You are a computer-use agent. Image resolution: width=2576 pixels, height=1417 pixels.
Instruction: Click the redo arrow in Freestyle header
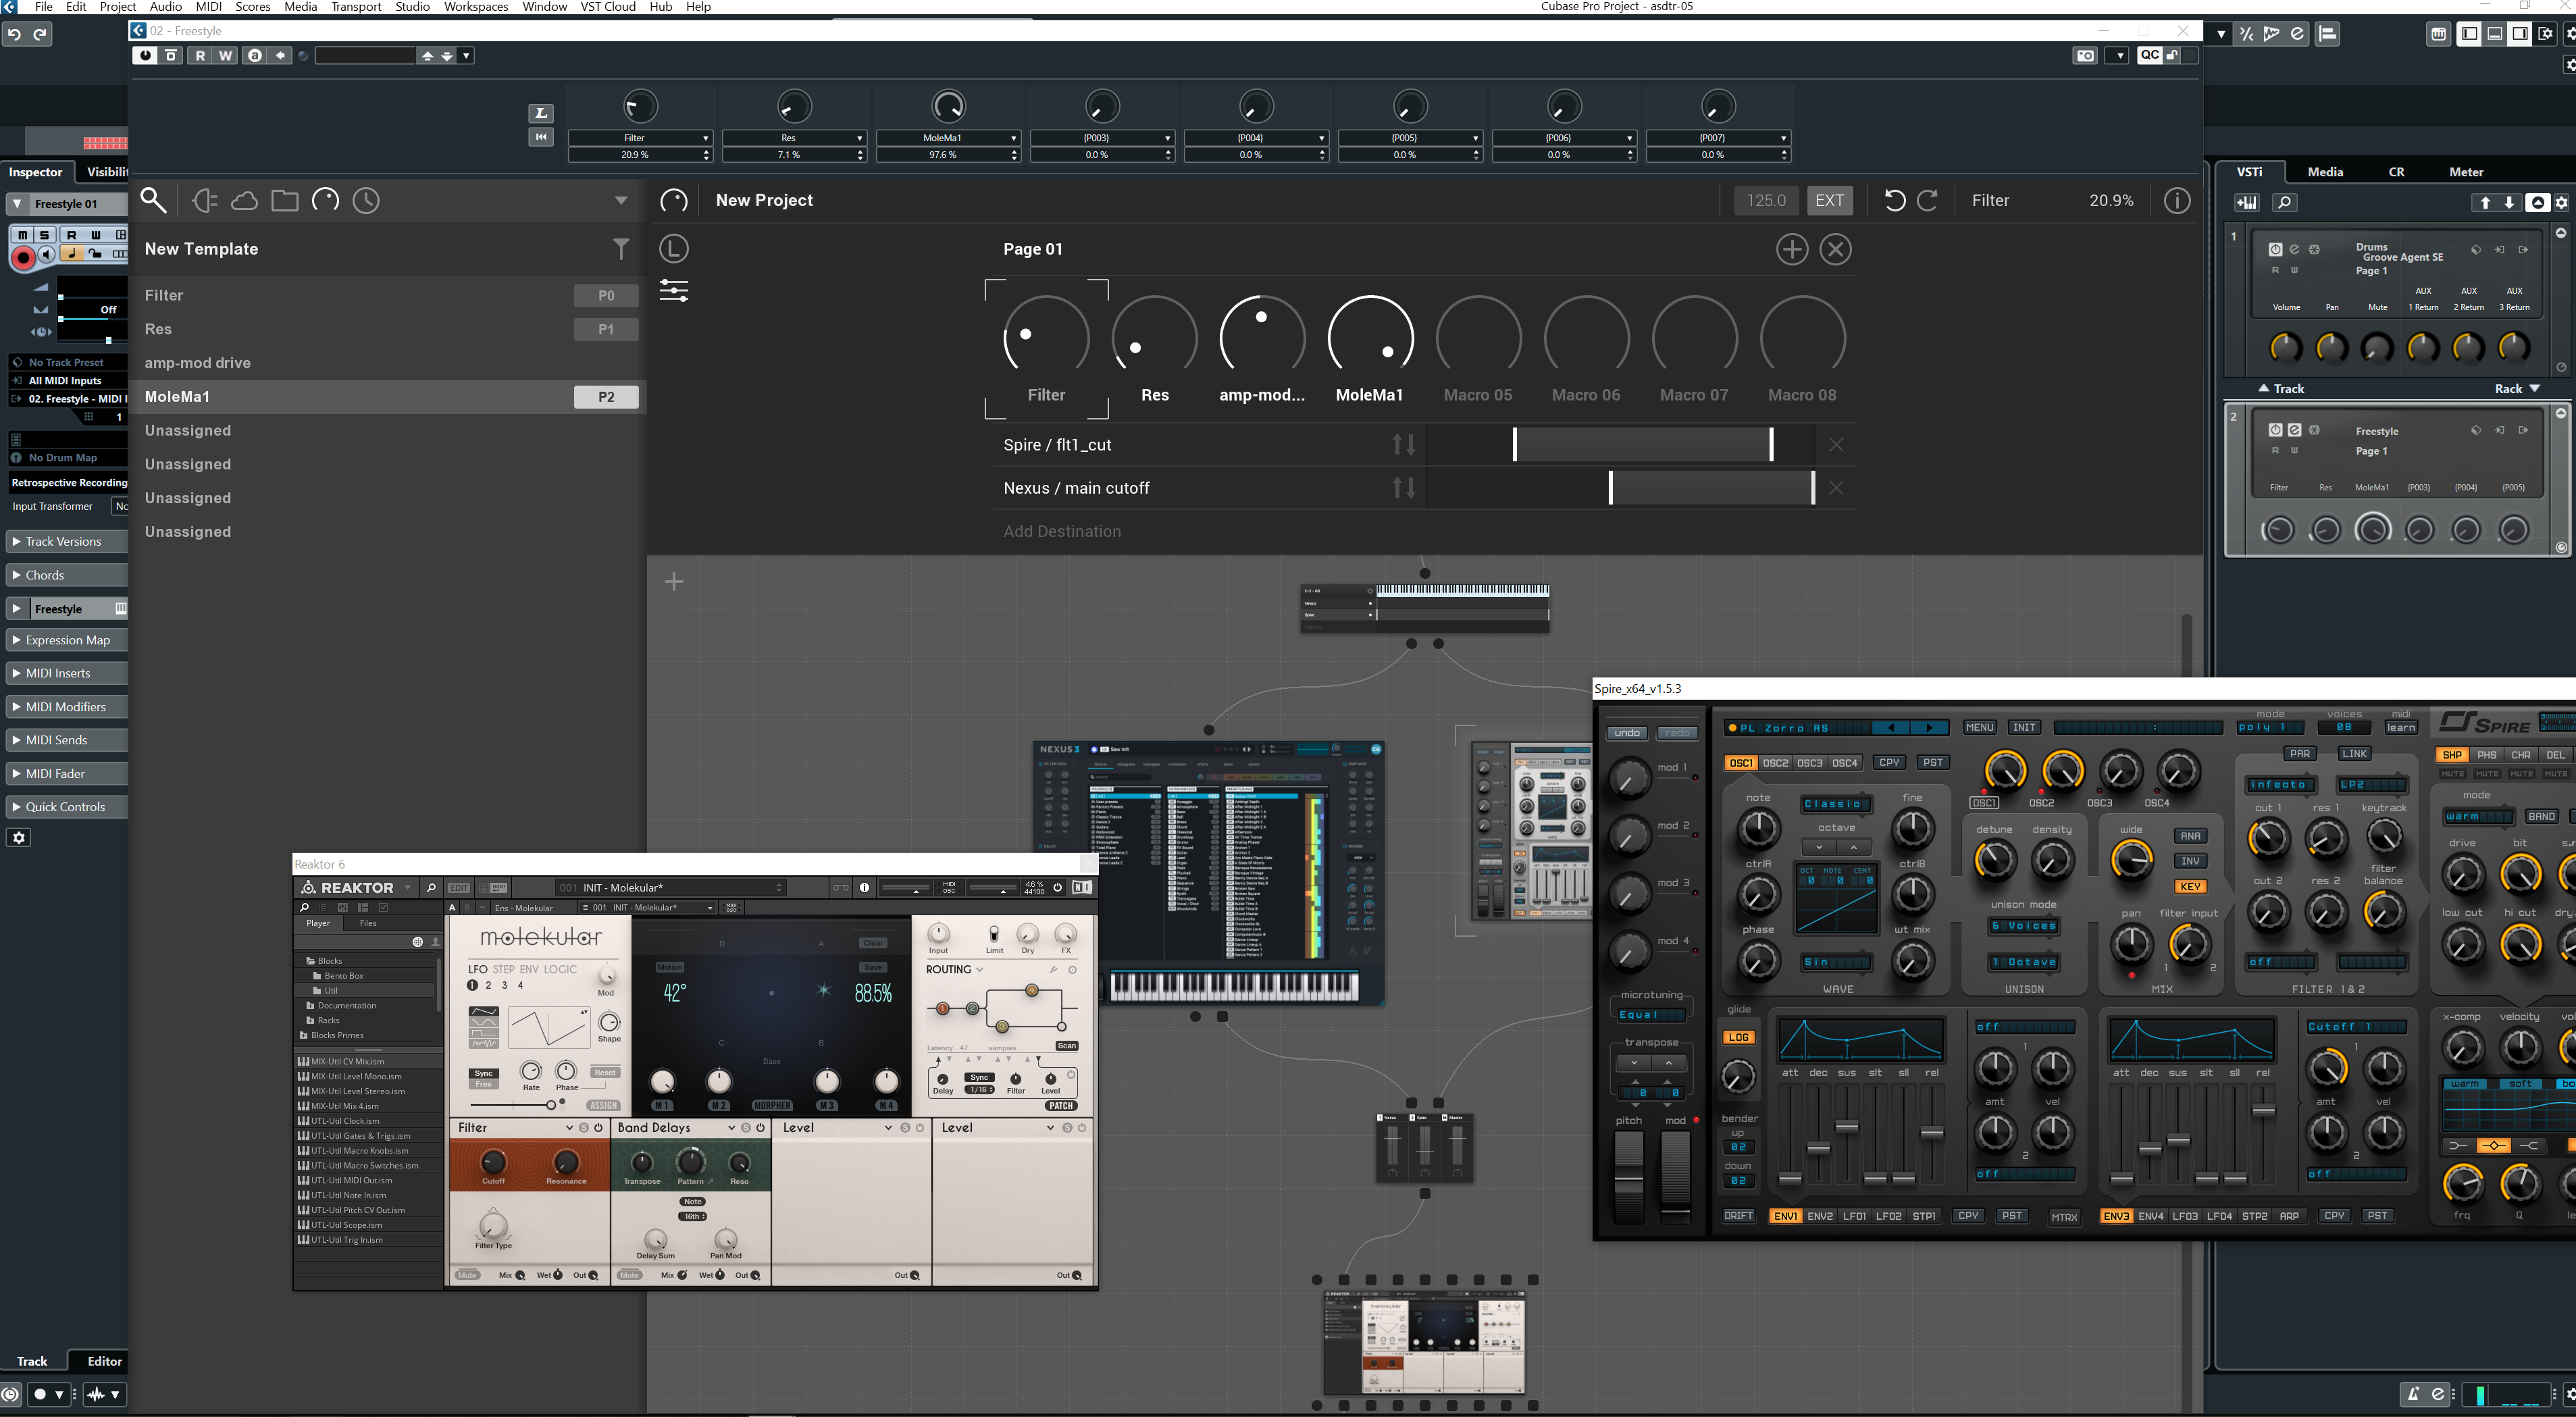coord(1928,200)
